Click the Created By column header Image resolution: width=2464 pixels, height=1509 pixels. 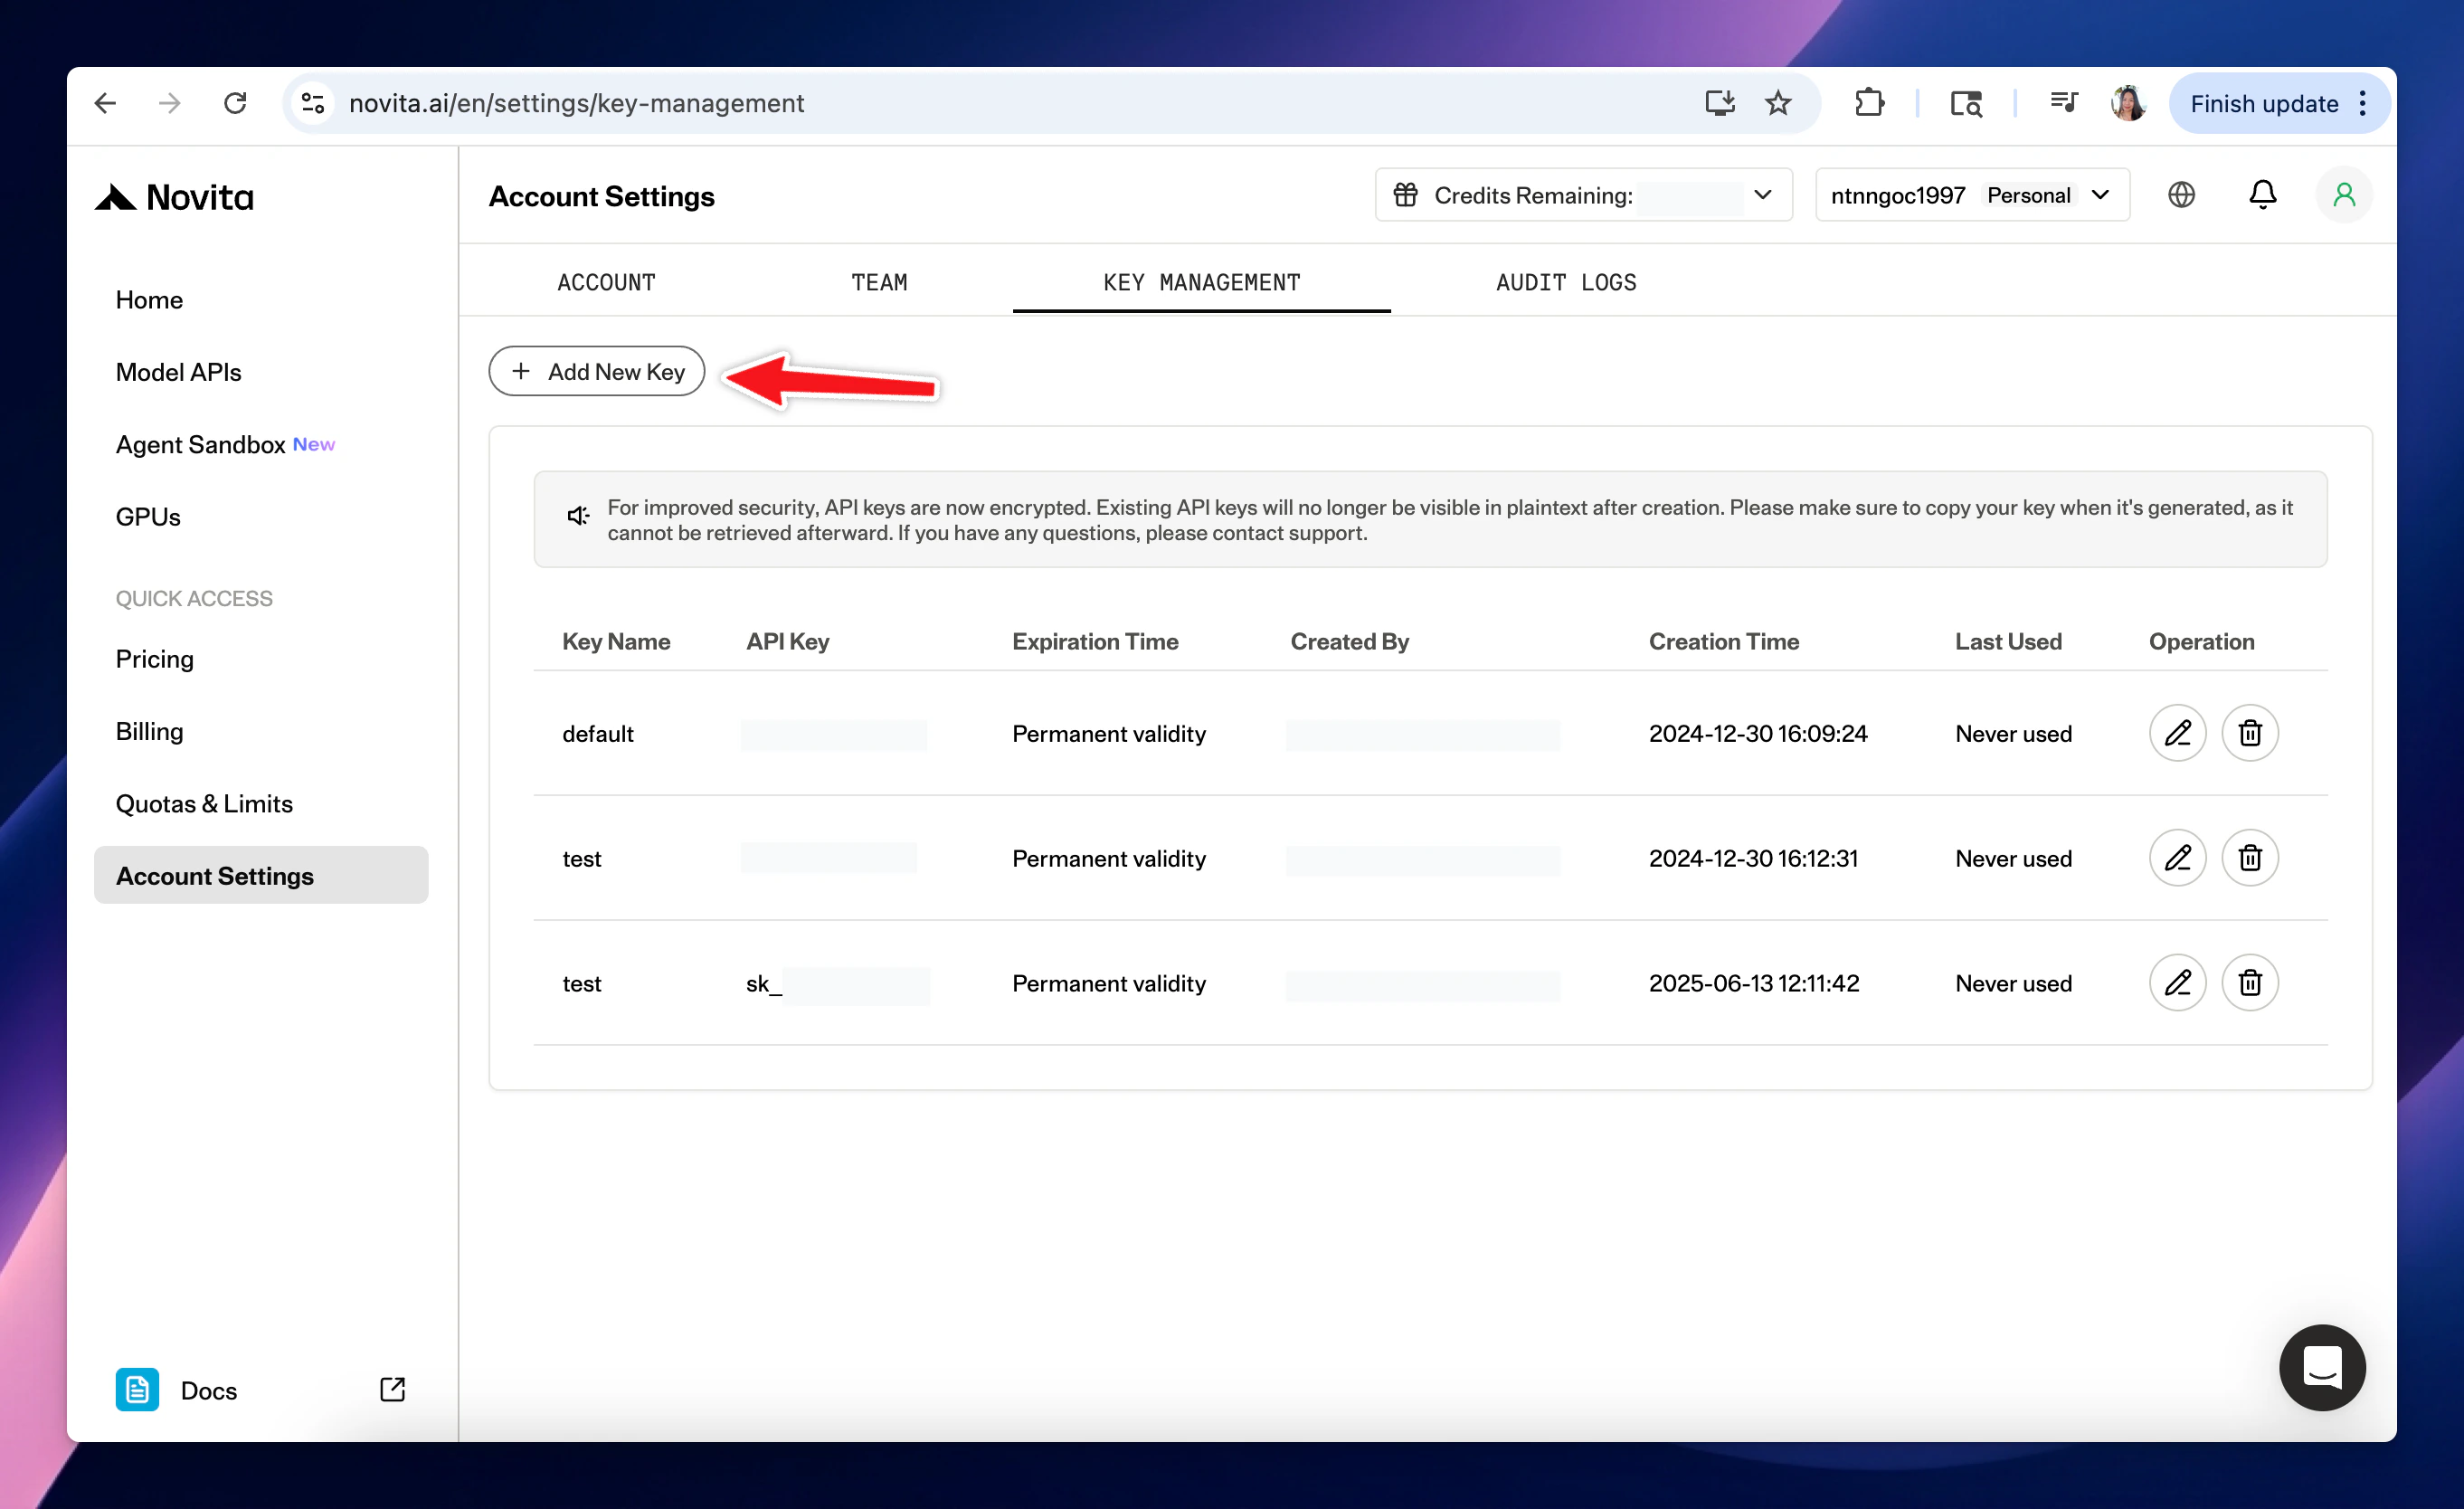1349,642
